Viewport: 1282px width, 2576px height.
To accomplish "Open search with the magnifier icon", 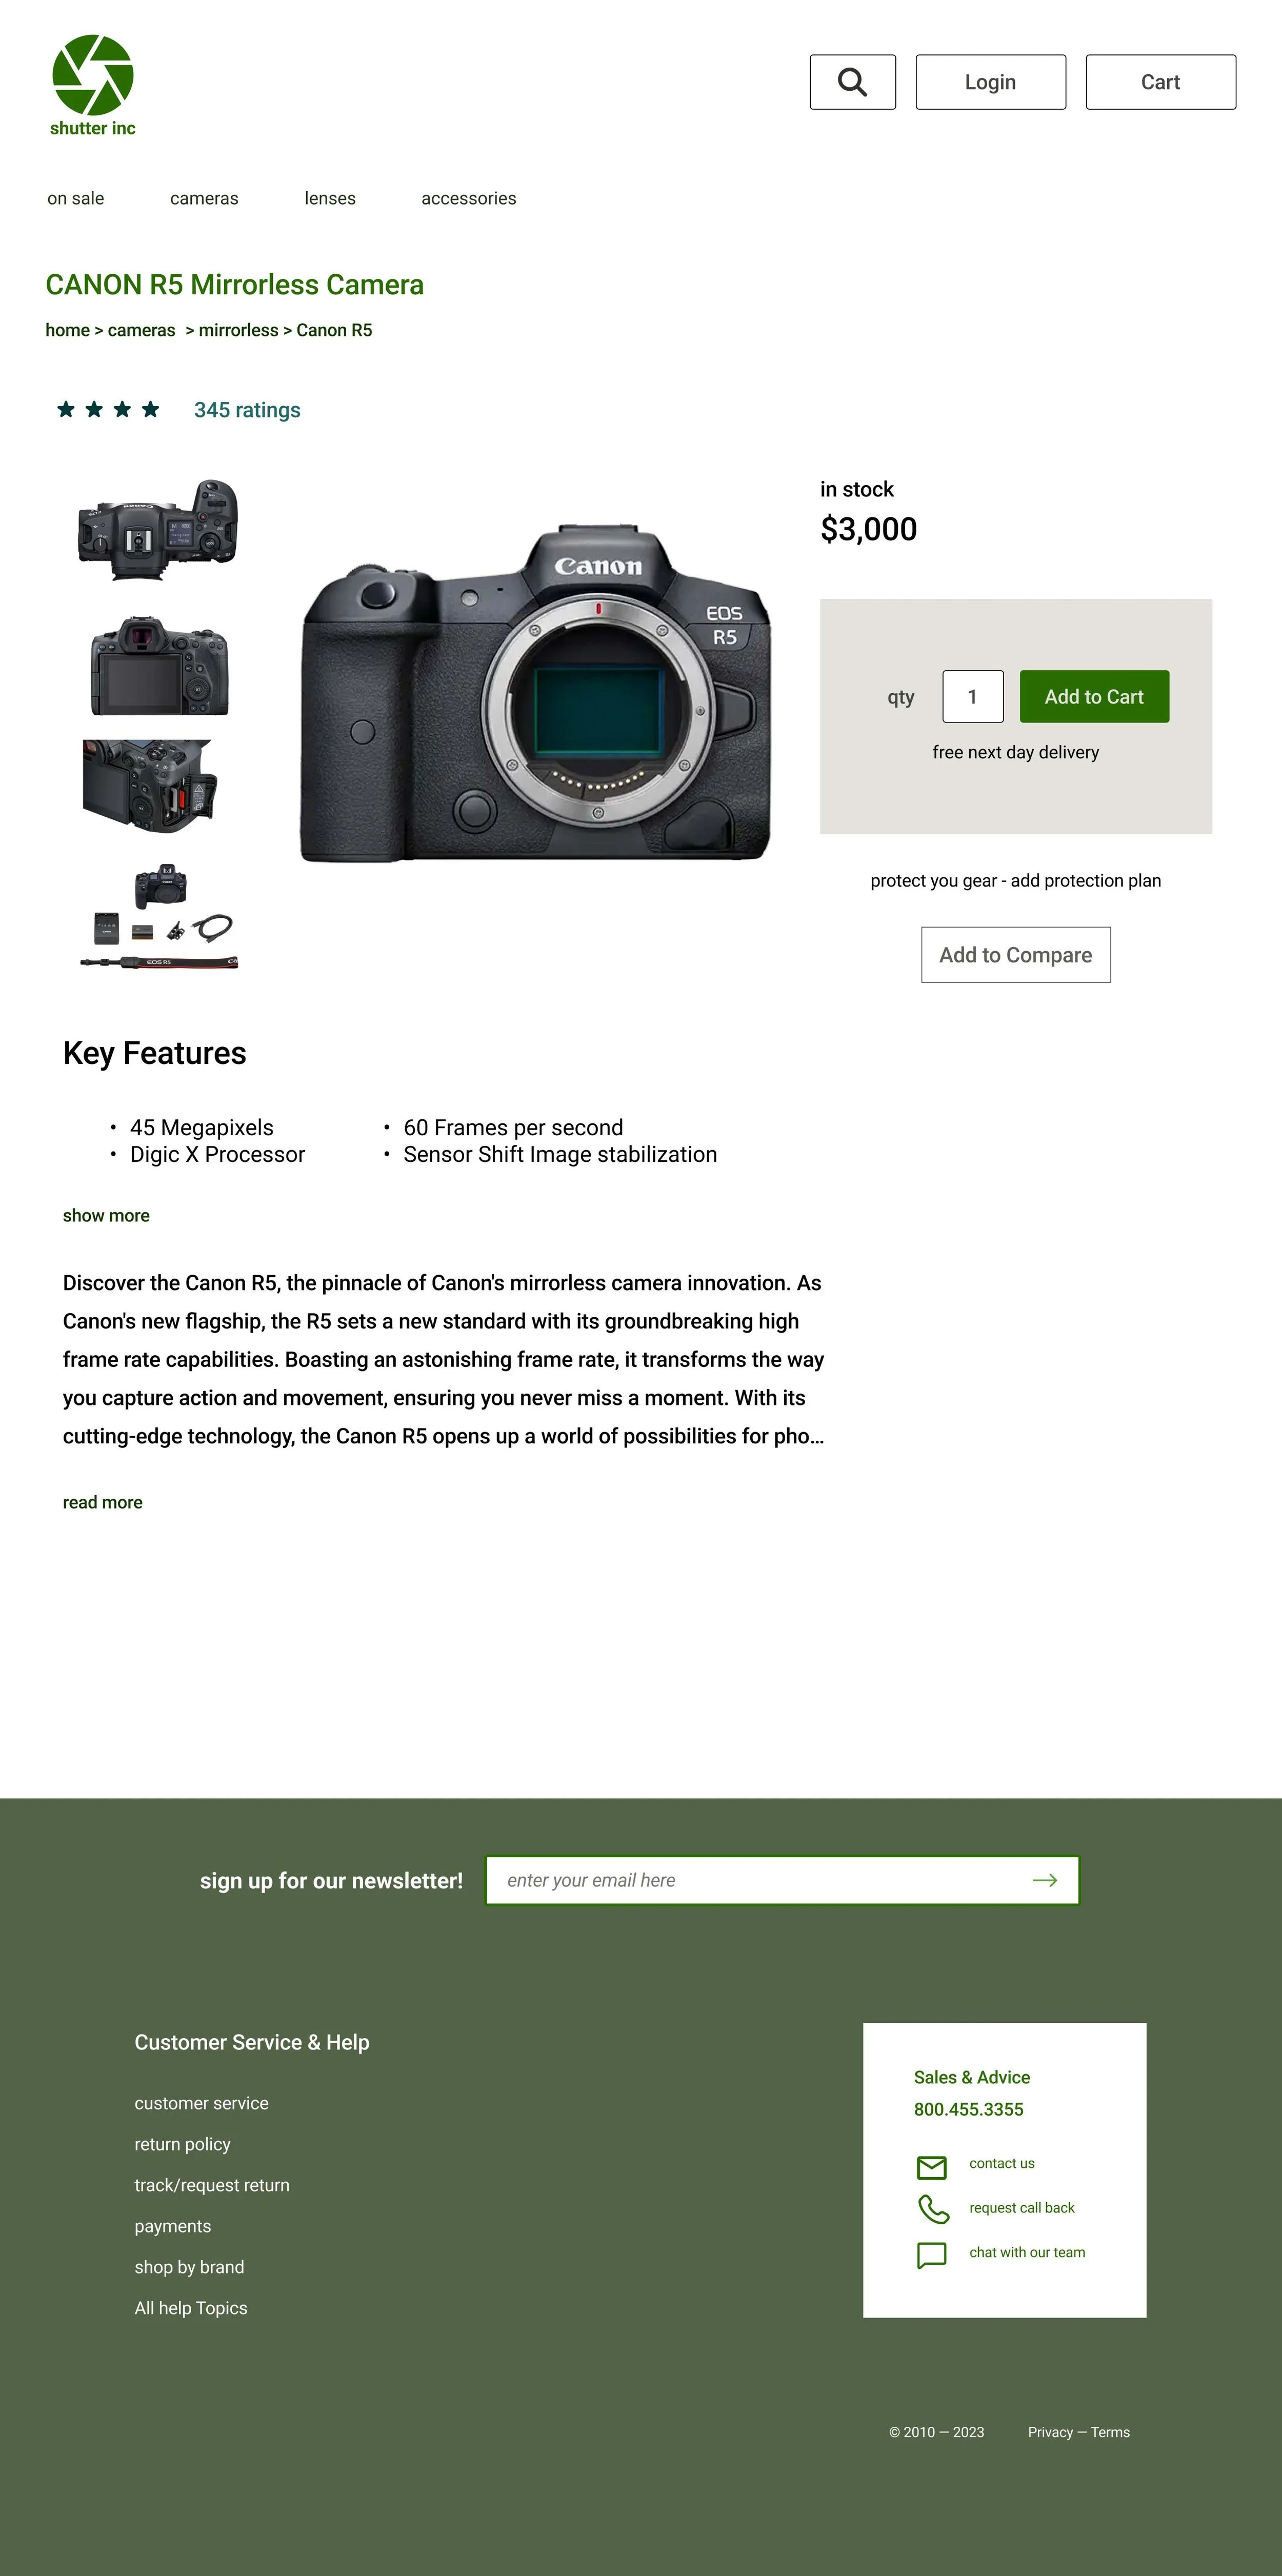I will coord(852,82).
